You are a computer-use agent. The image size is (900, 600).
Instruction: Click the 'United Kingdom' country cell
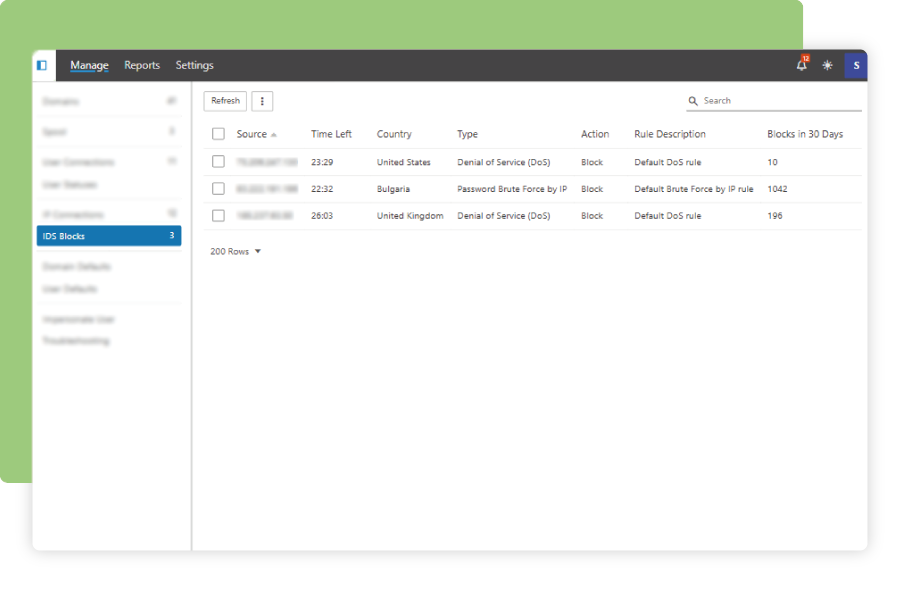(410, 216)
